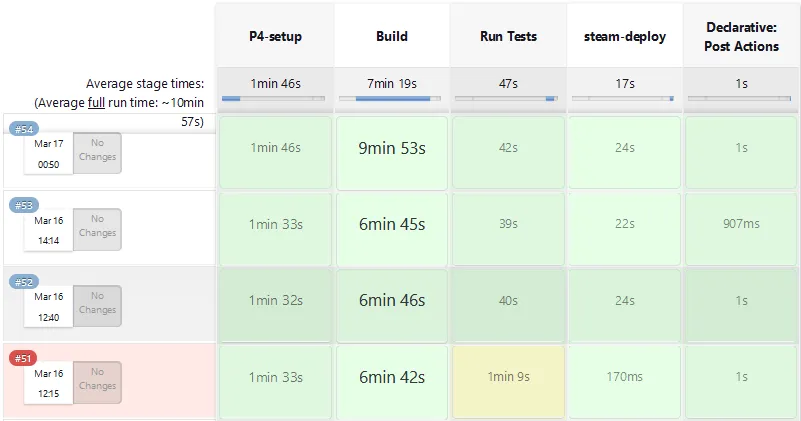Click the failed #51 build badge
The width and height of the screenshot is (801, 421).
click(24, 358)
